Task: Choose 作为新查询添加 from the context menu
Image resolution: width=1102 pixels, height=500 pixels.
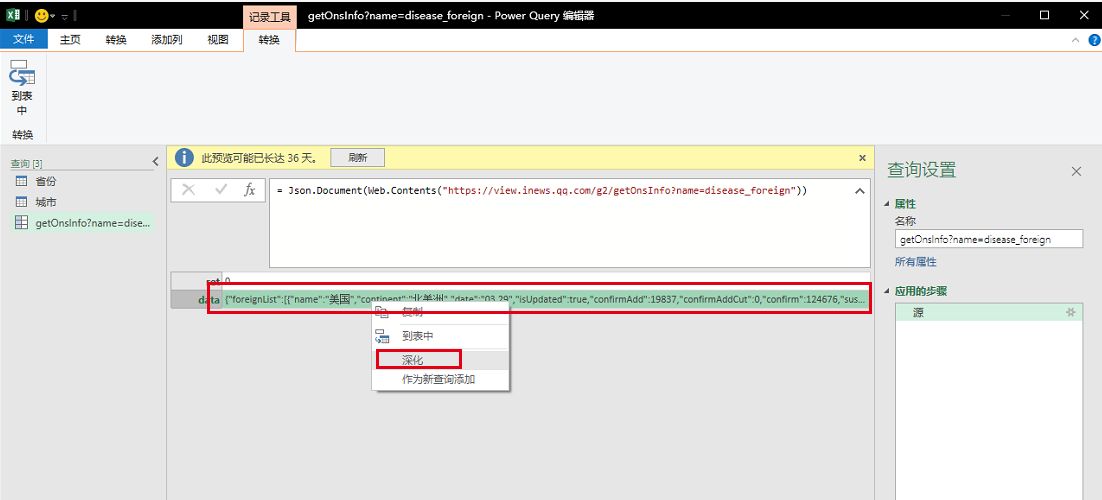Action: coord(441,379)
